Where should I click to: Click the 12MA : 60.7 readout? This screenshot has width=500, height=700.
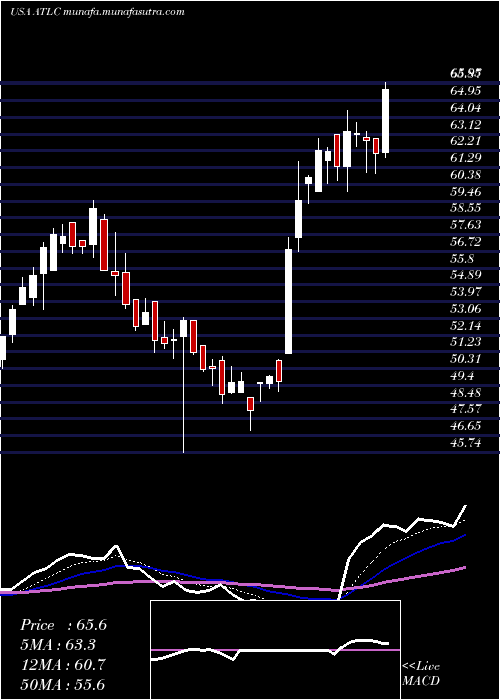coord(63,665)
